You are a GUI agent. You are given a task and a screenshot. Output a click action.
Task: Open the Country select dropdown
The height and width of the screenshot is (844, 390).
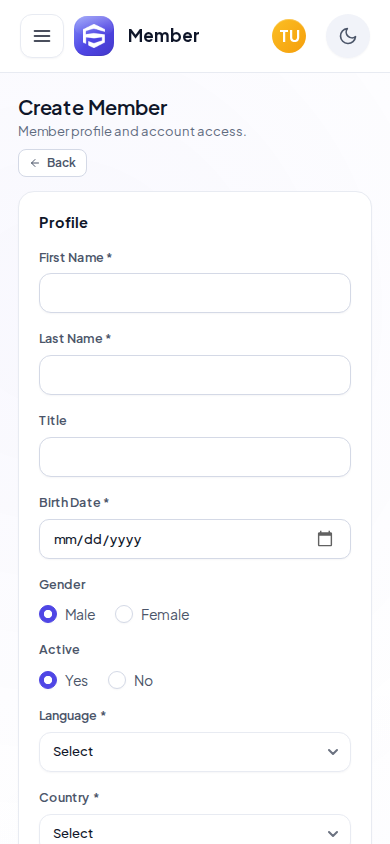tap(195, 829)
